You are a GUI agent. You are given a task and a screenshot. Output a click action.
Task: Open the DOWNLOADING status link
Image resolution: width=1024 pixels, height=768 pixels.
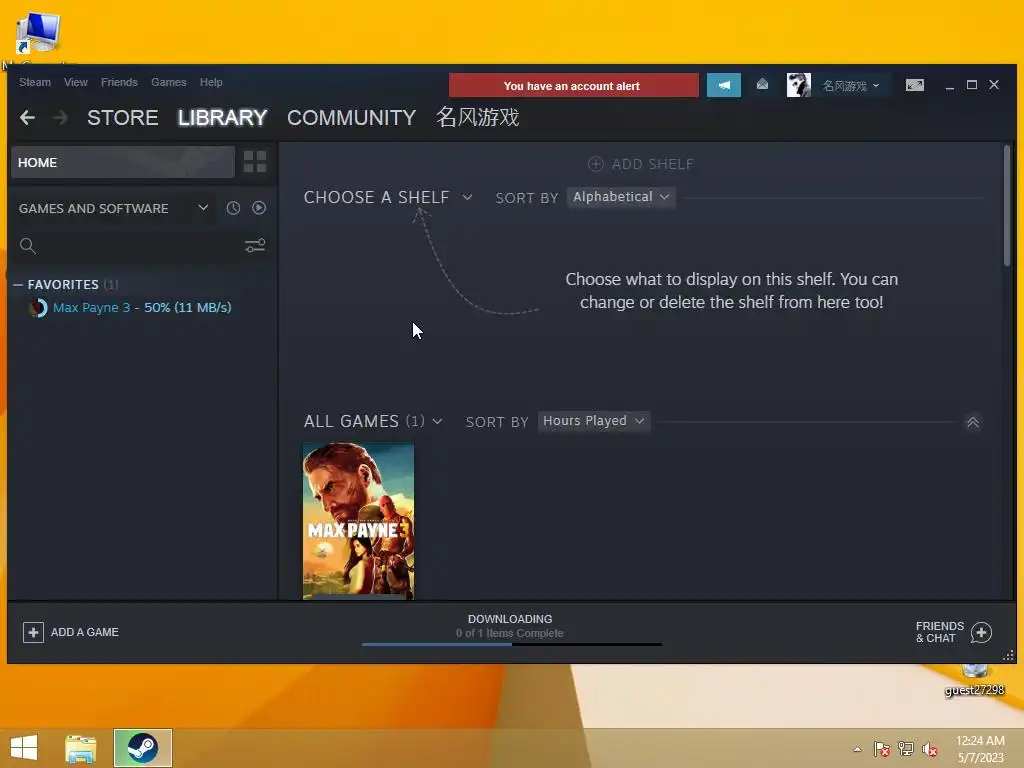click(x=510, y=619)
